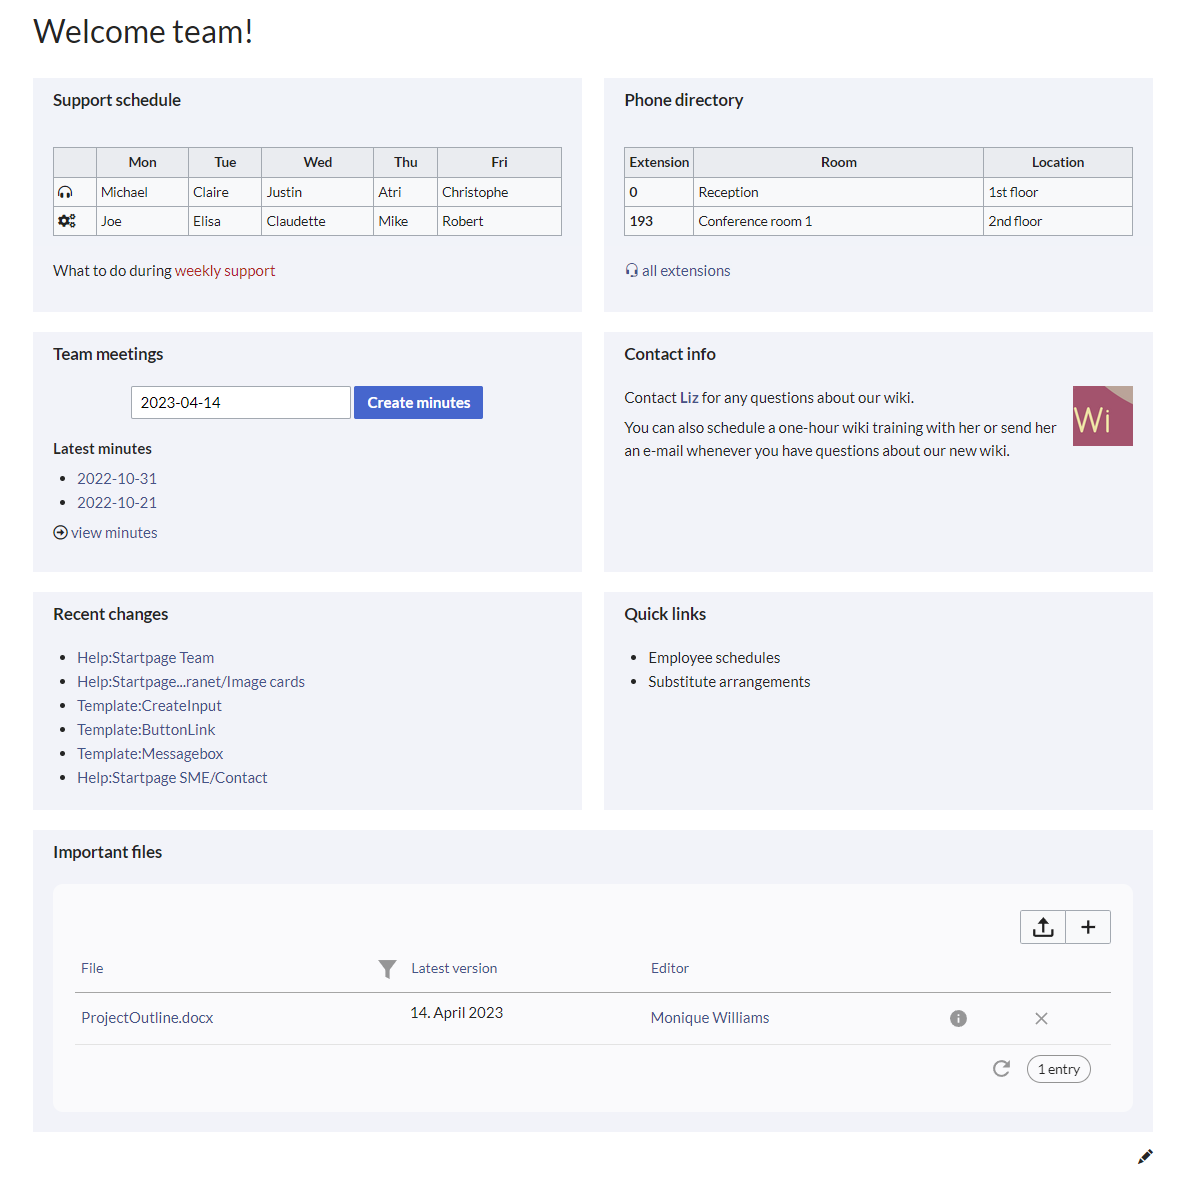This screenshot has width=1189, height=1182.
Task: Click the Wi image in Contact info
Action: 1103,416
